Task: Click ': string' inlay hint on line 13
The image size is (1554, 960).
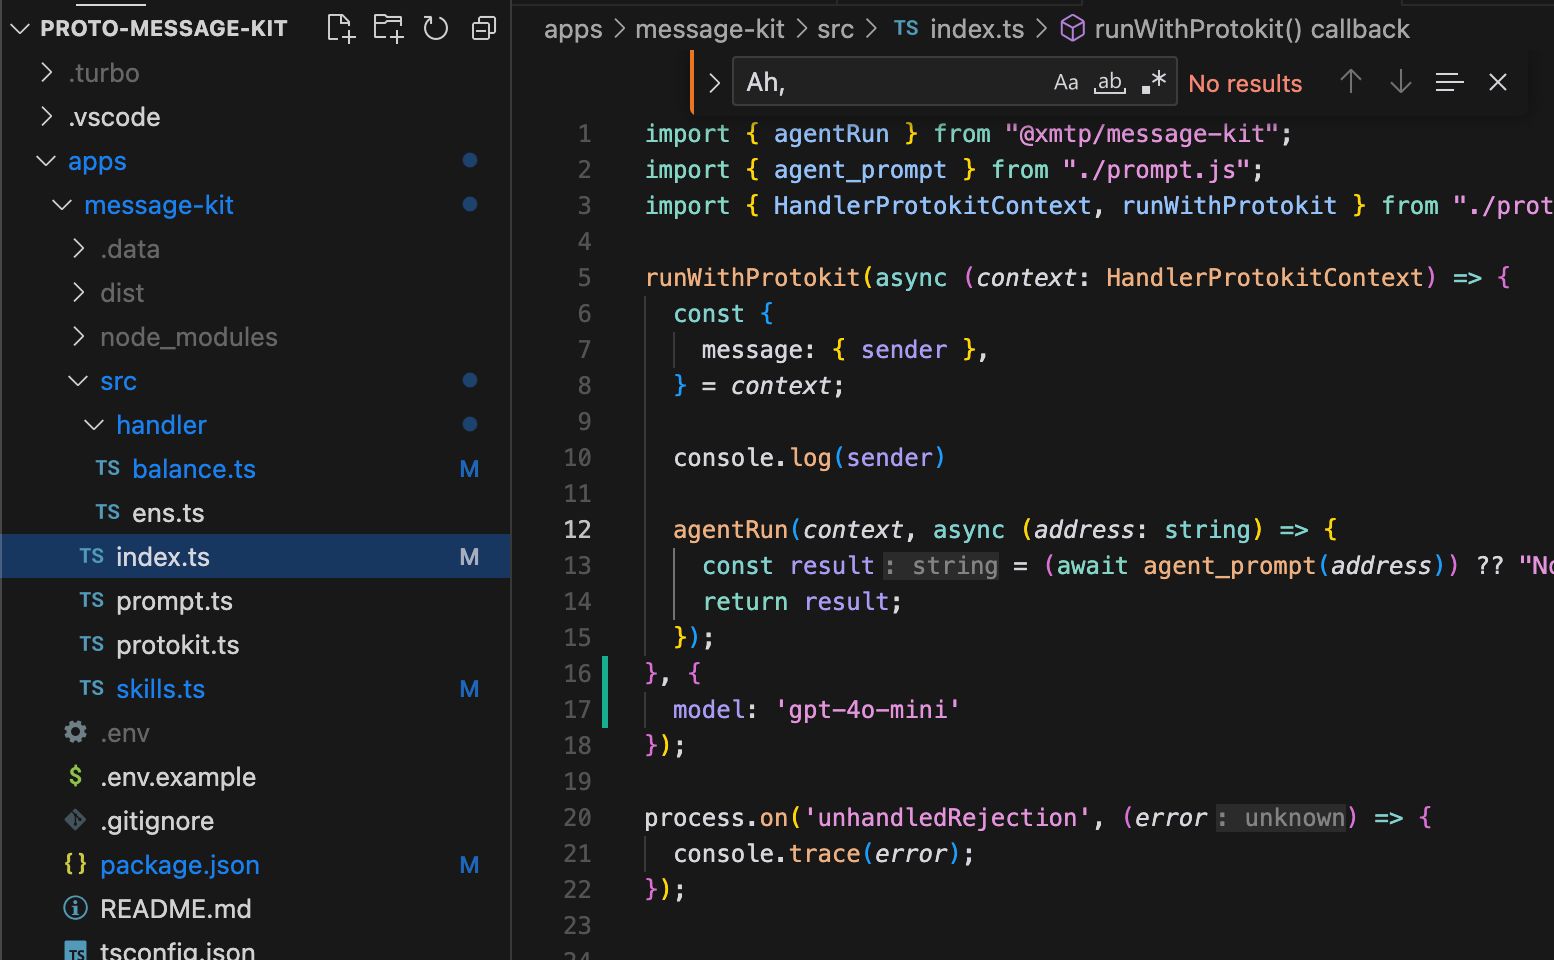Action: (941, 566)
